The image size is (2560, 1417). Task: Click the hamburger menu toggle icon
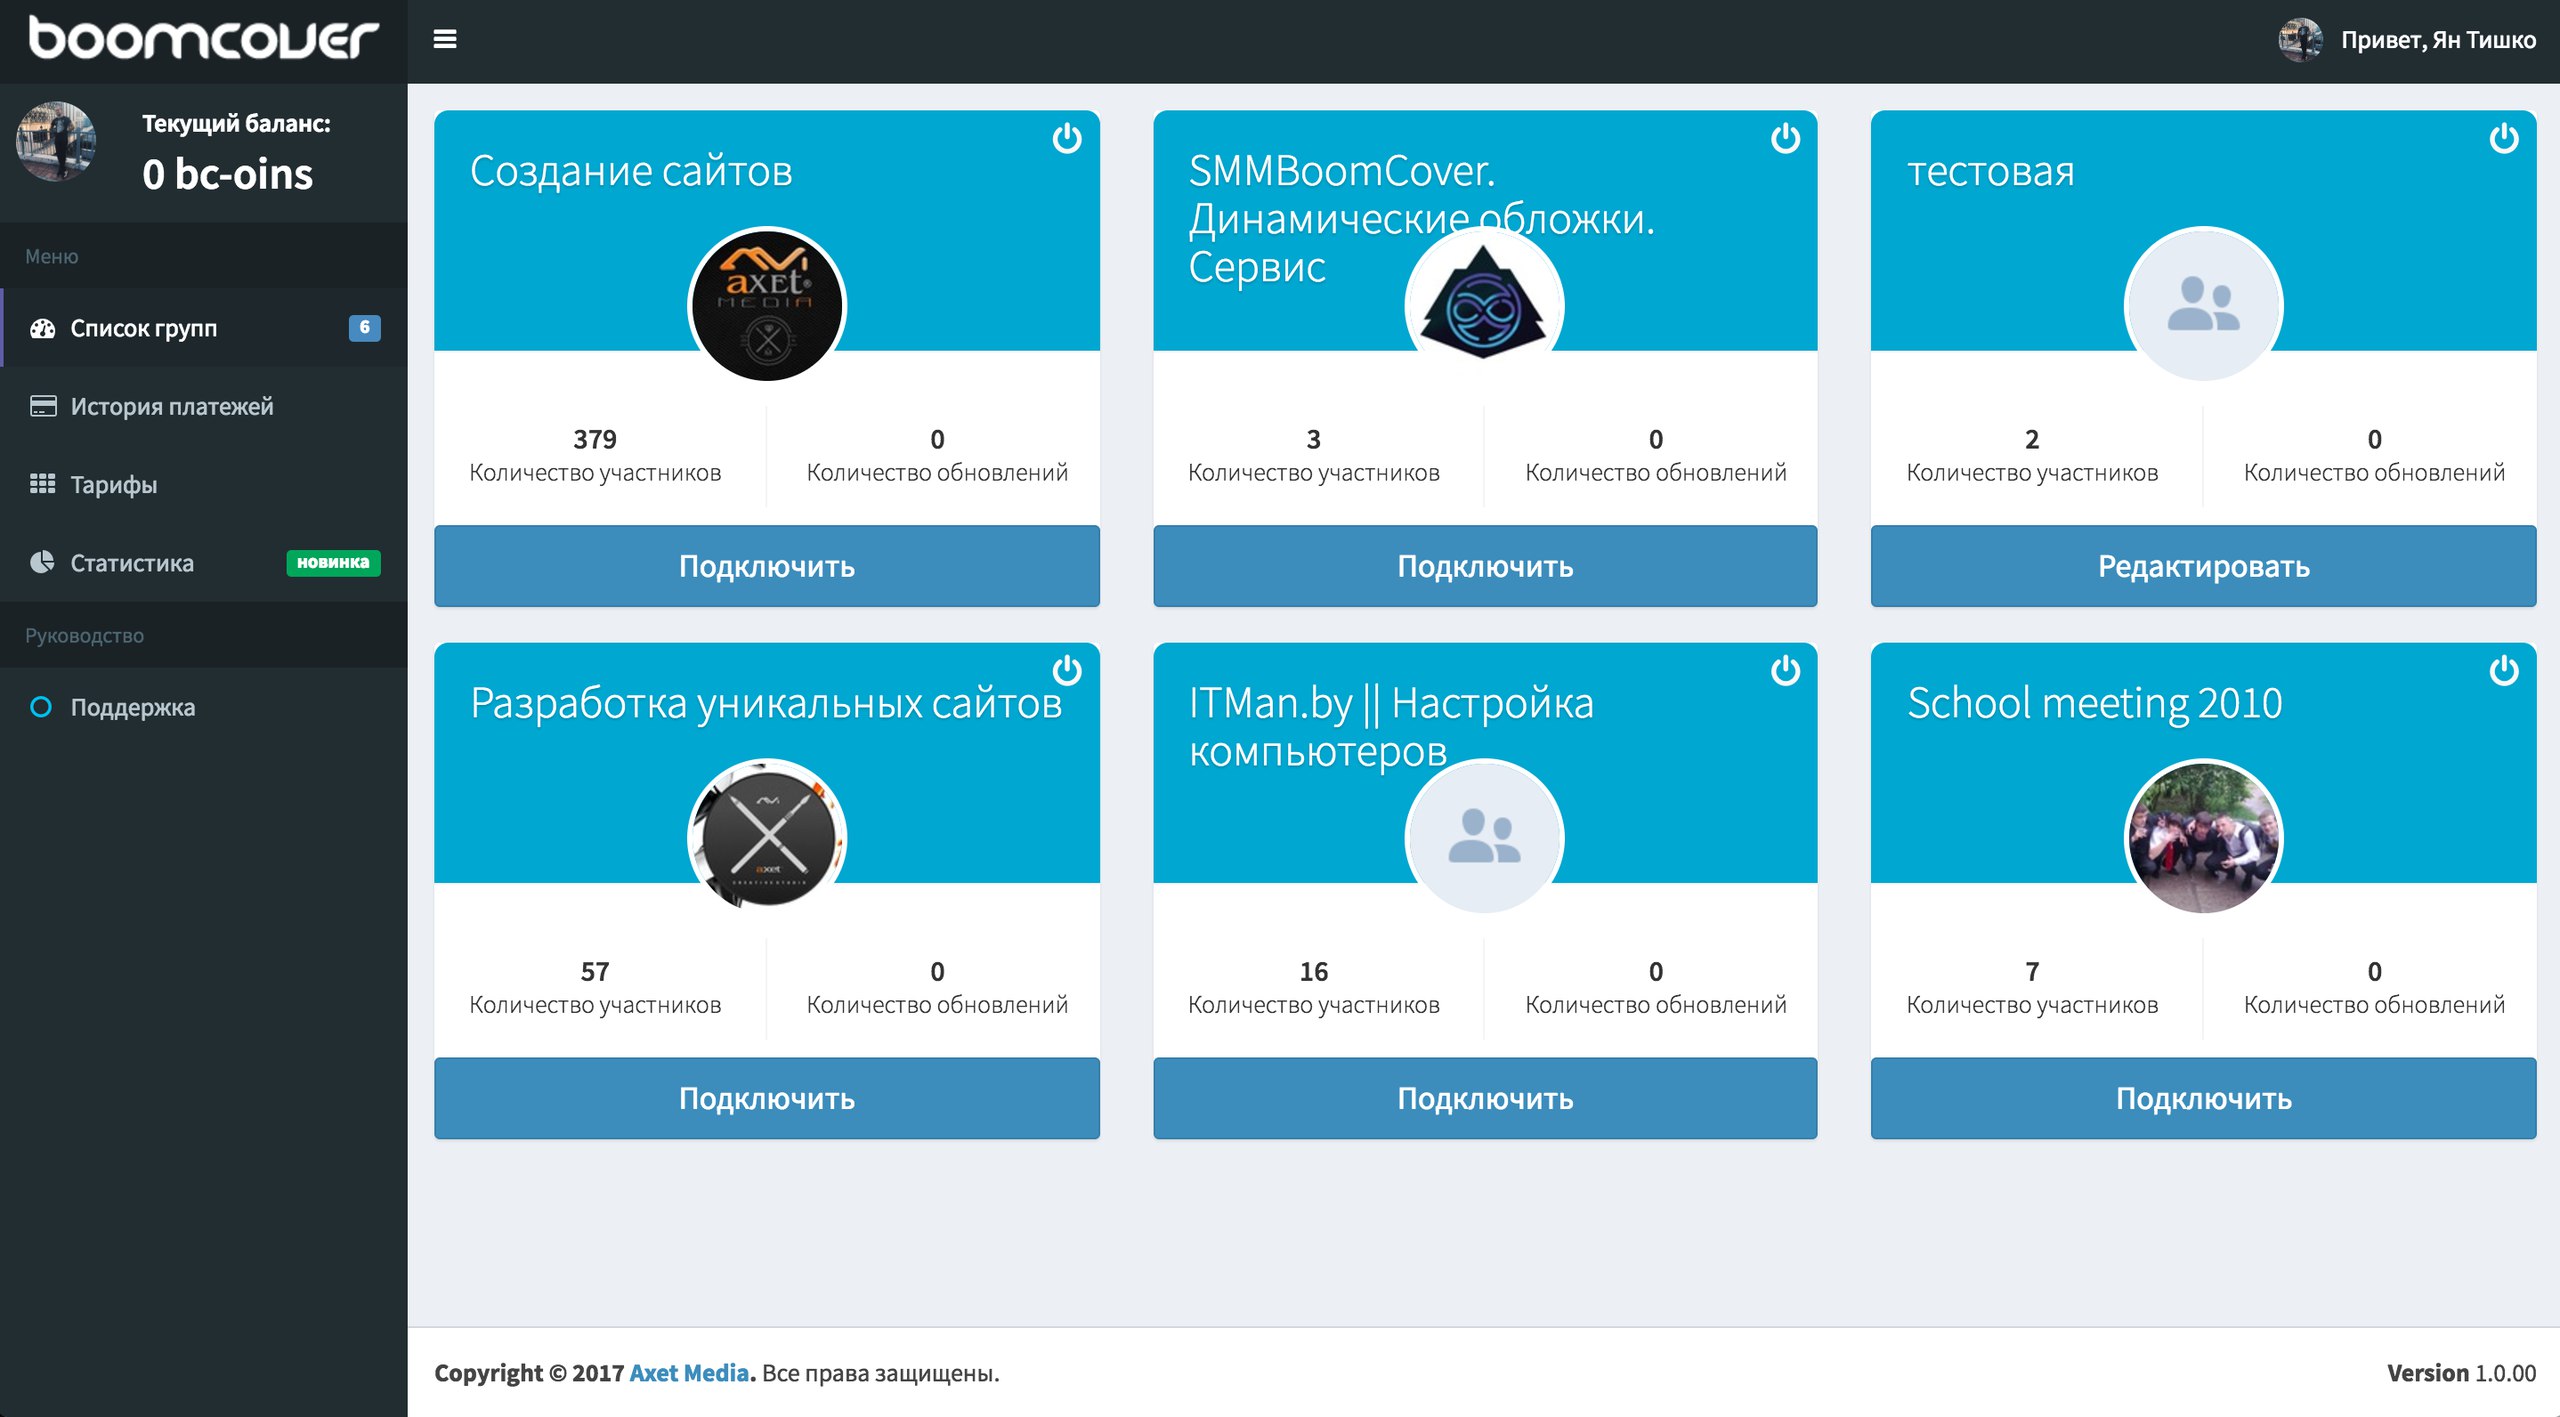tap(445, 39)
